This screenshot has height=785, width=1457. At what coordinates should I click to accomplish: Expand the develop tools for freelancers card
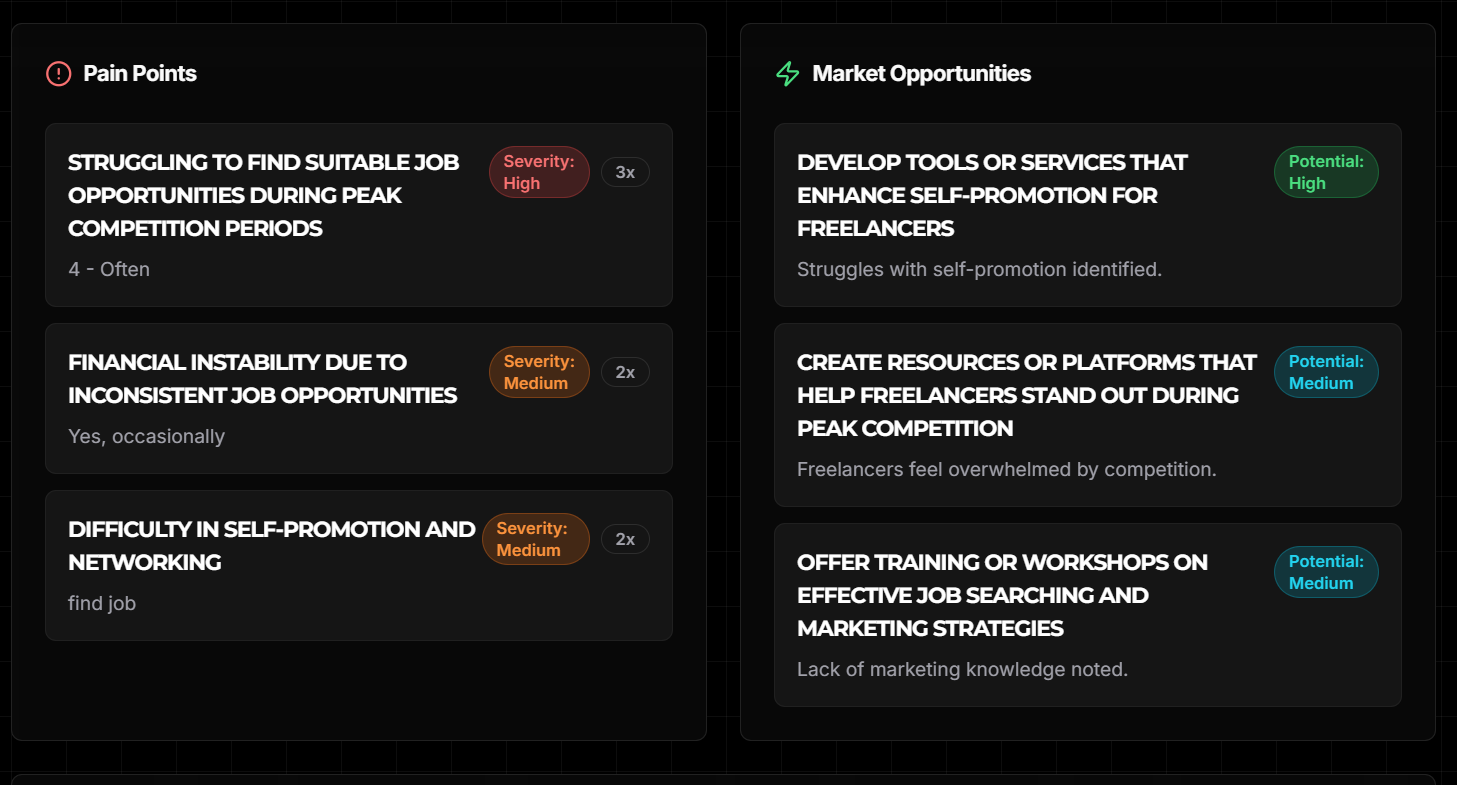pyautogui.click(x=1088, y=213)
